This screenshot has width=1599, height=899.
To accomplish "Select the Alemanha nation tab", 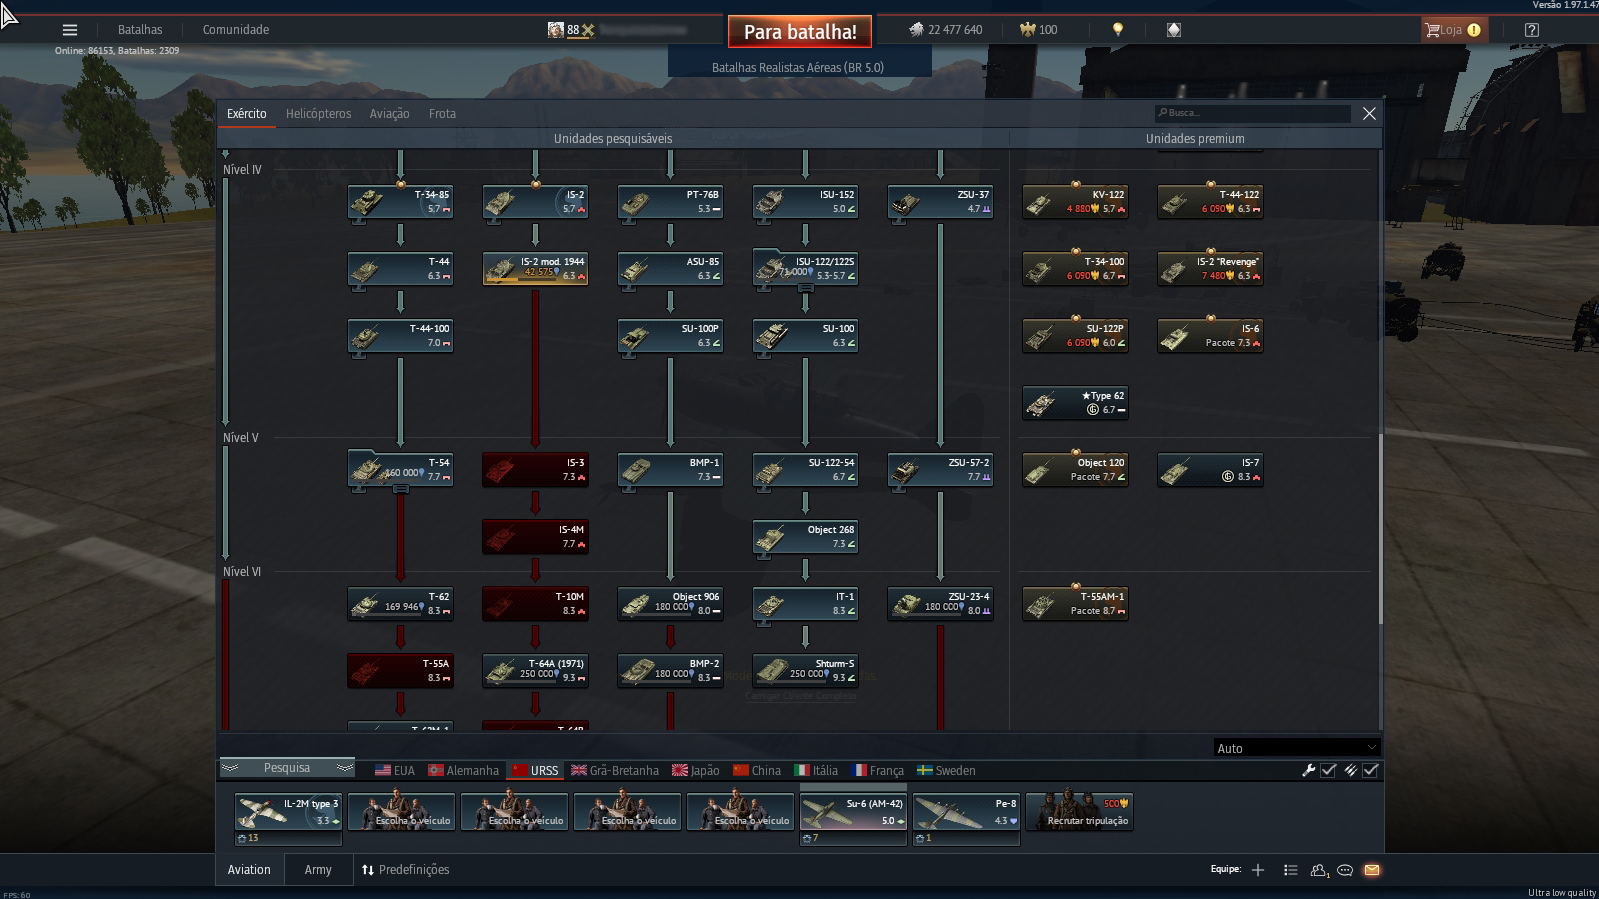I will 463,771.
